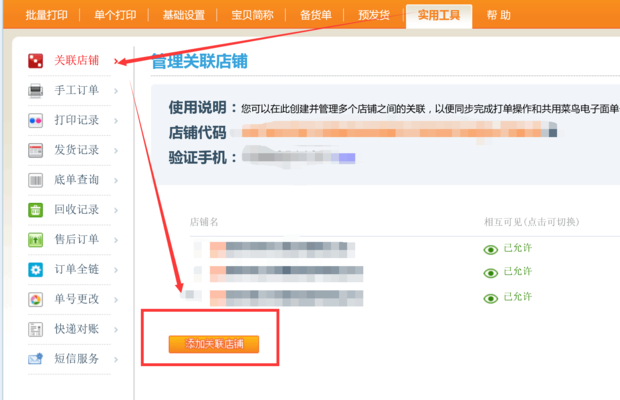
Task: Open the 订单全链 sidebar link
Action: 77,270
